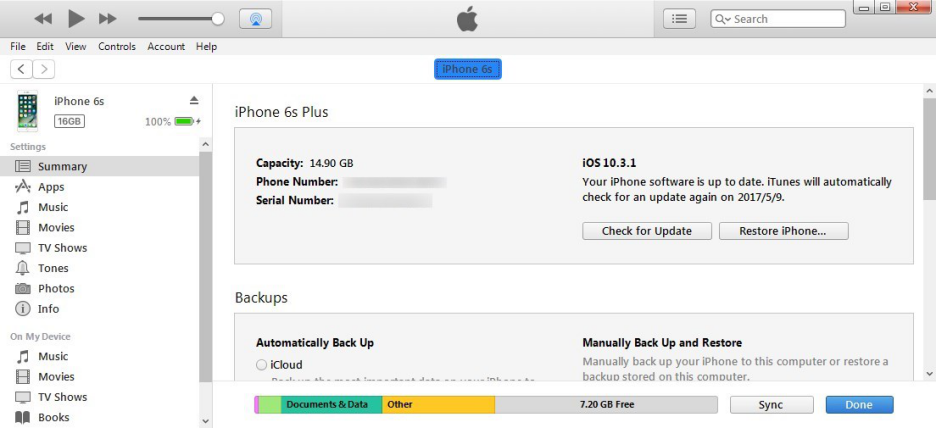
Task: Click the main pane scroll down arrow
Action: (929, 373)
